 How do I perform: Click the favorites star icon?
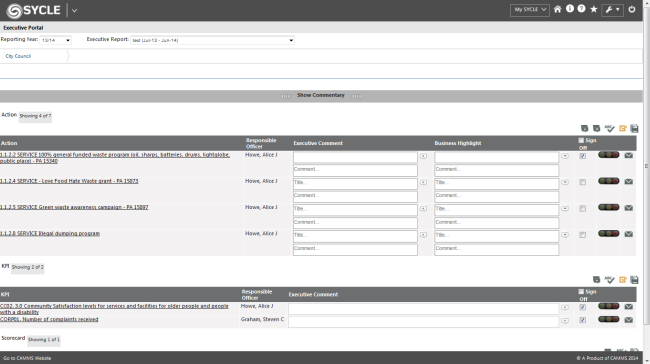(594, 9)
